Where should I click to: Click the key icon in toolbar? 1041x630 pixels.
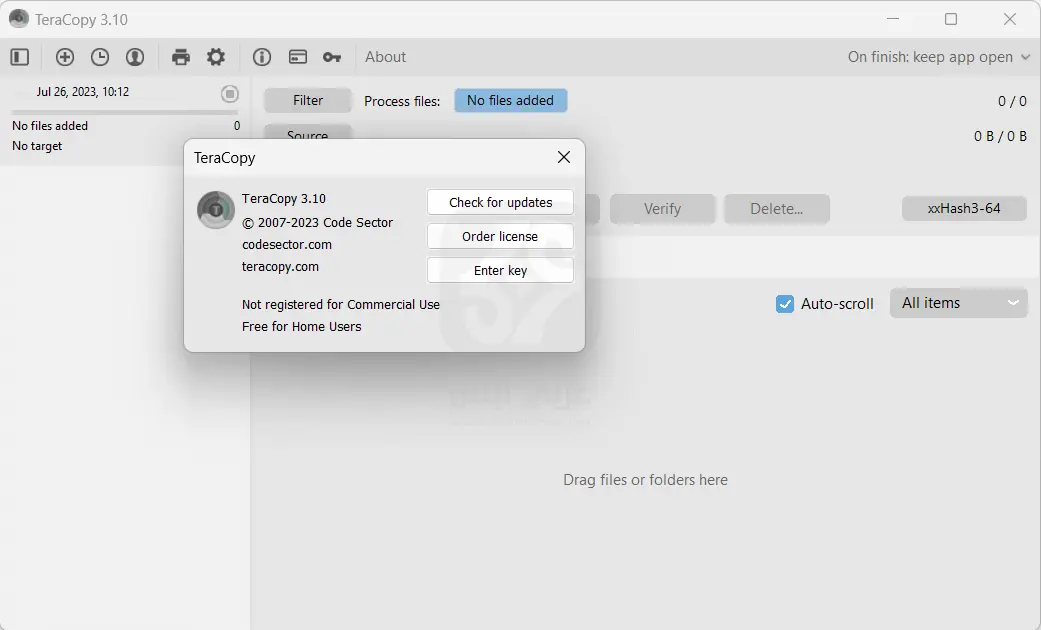[x=332, y=57]
